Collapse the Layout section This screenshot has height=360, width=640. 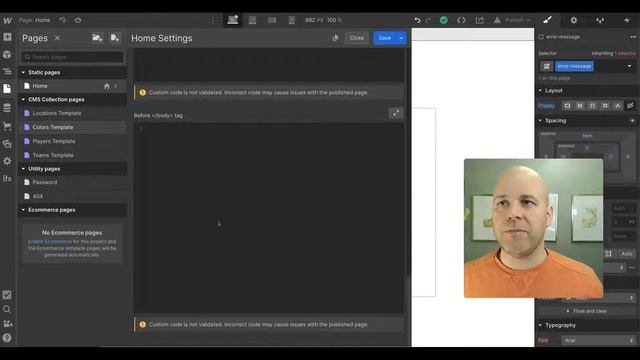540,90
